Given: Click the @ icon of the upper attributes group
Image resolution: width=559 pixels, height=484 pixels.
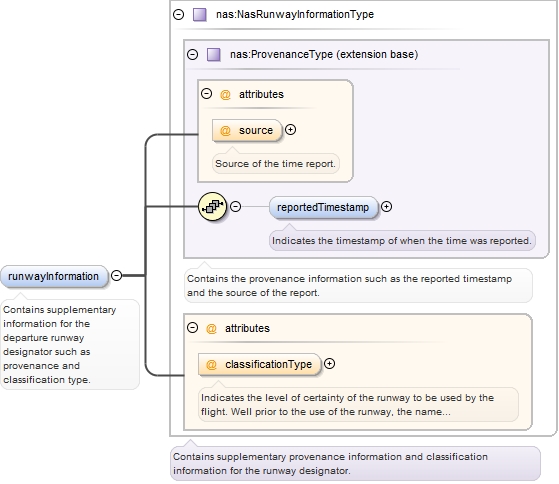Looking at the screenshot, I should [x=225, y=94].
